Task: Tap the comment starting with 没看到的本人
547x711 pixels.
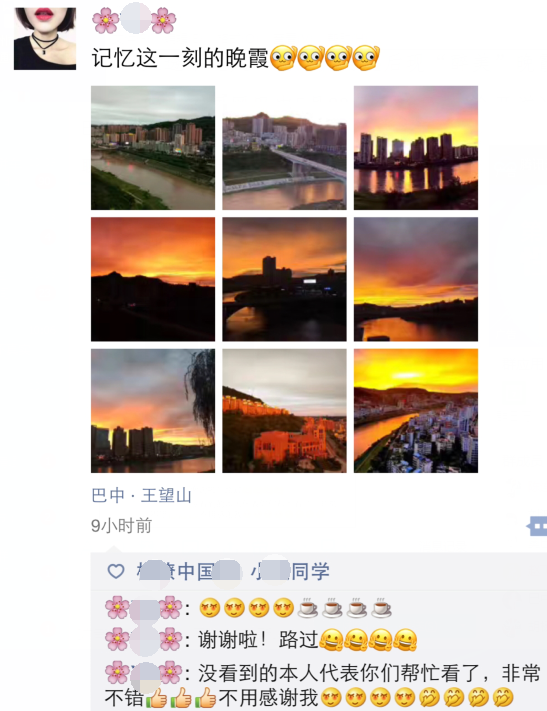Action: click(322, 686)
